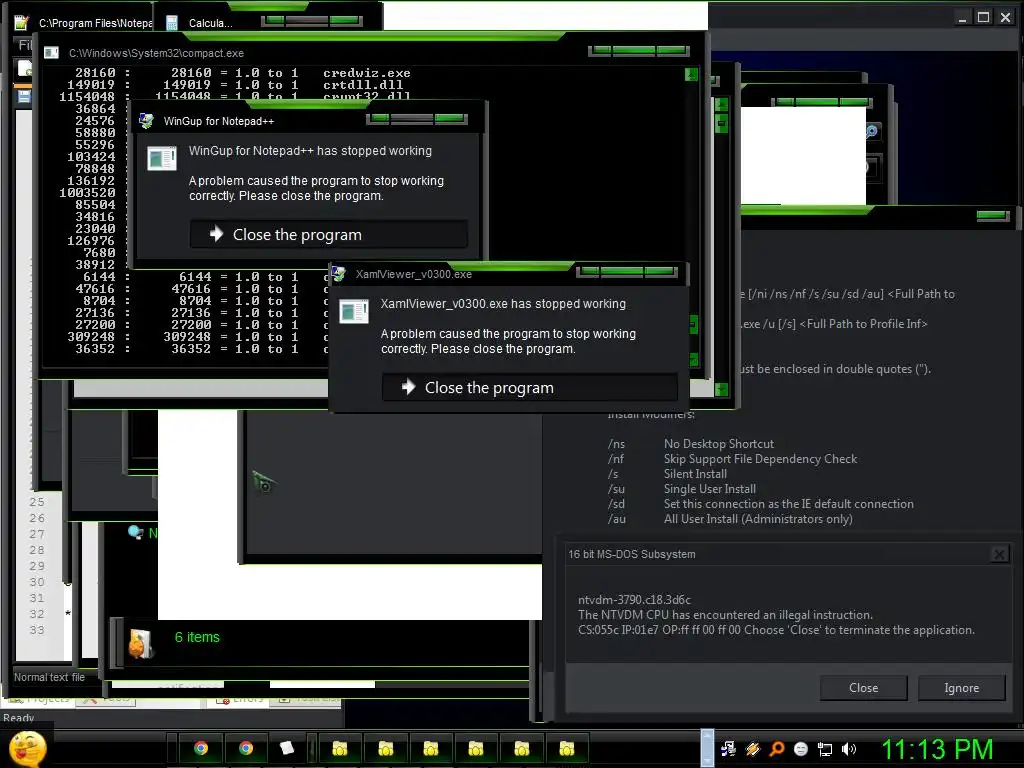Click the 'Normal text file' status entry
The image size is (1024, 768).
point(50,677)
